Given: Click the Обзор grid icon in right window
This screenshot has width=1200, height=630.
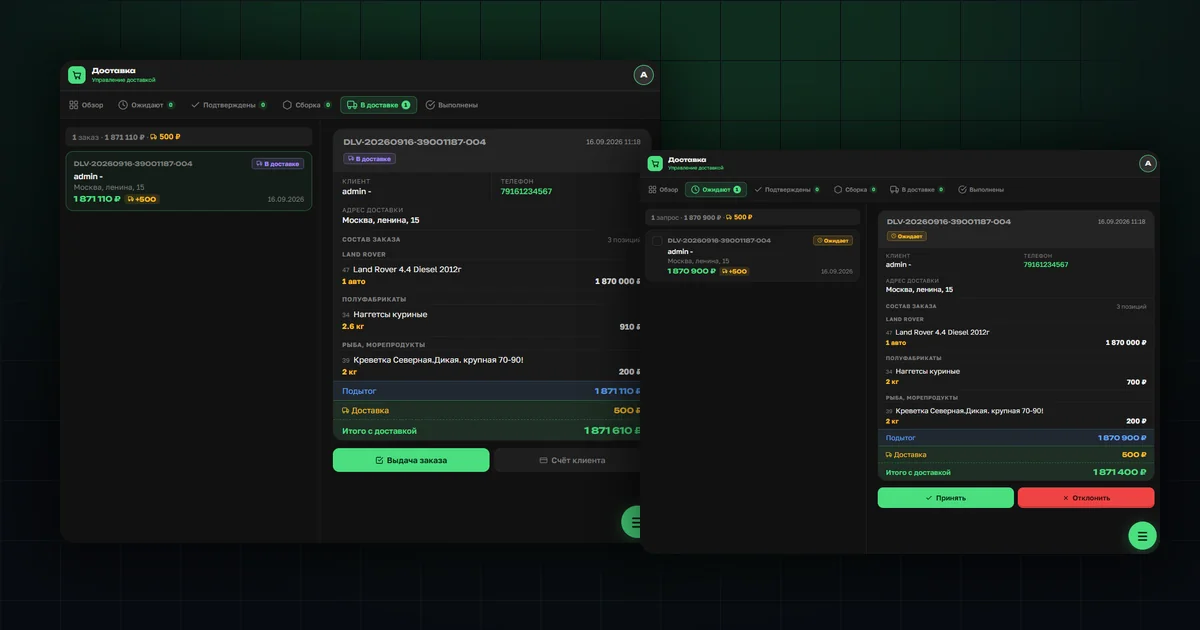Looking at the screenshot, I should tap(652, 189).
